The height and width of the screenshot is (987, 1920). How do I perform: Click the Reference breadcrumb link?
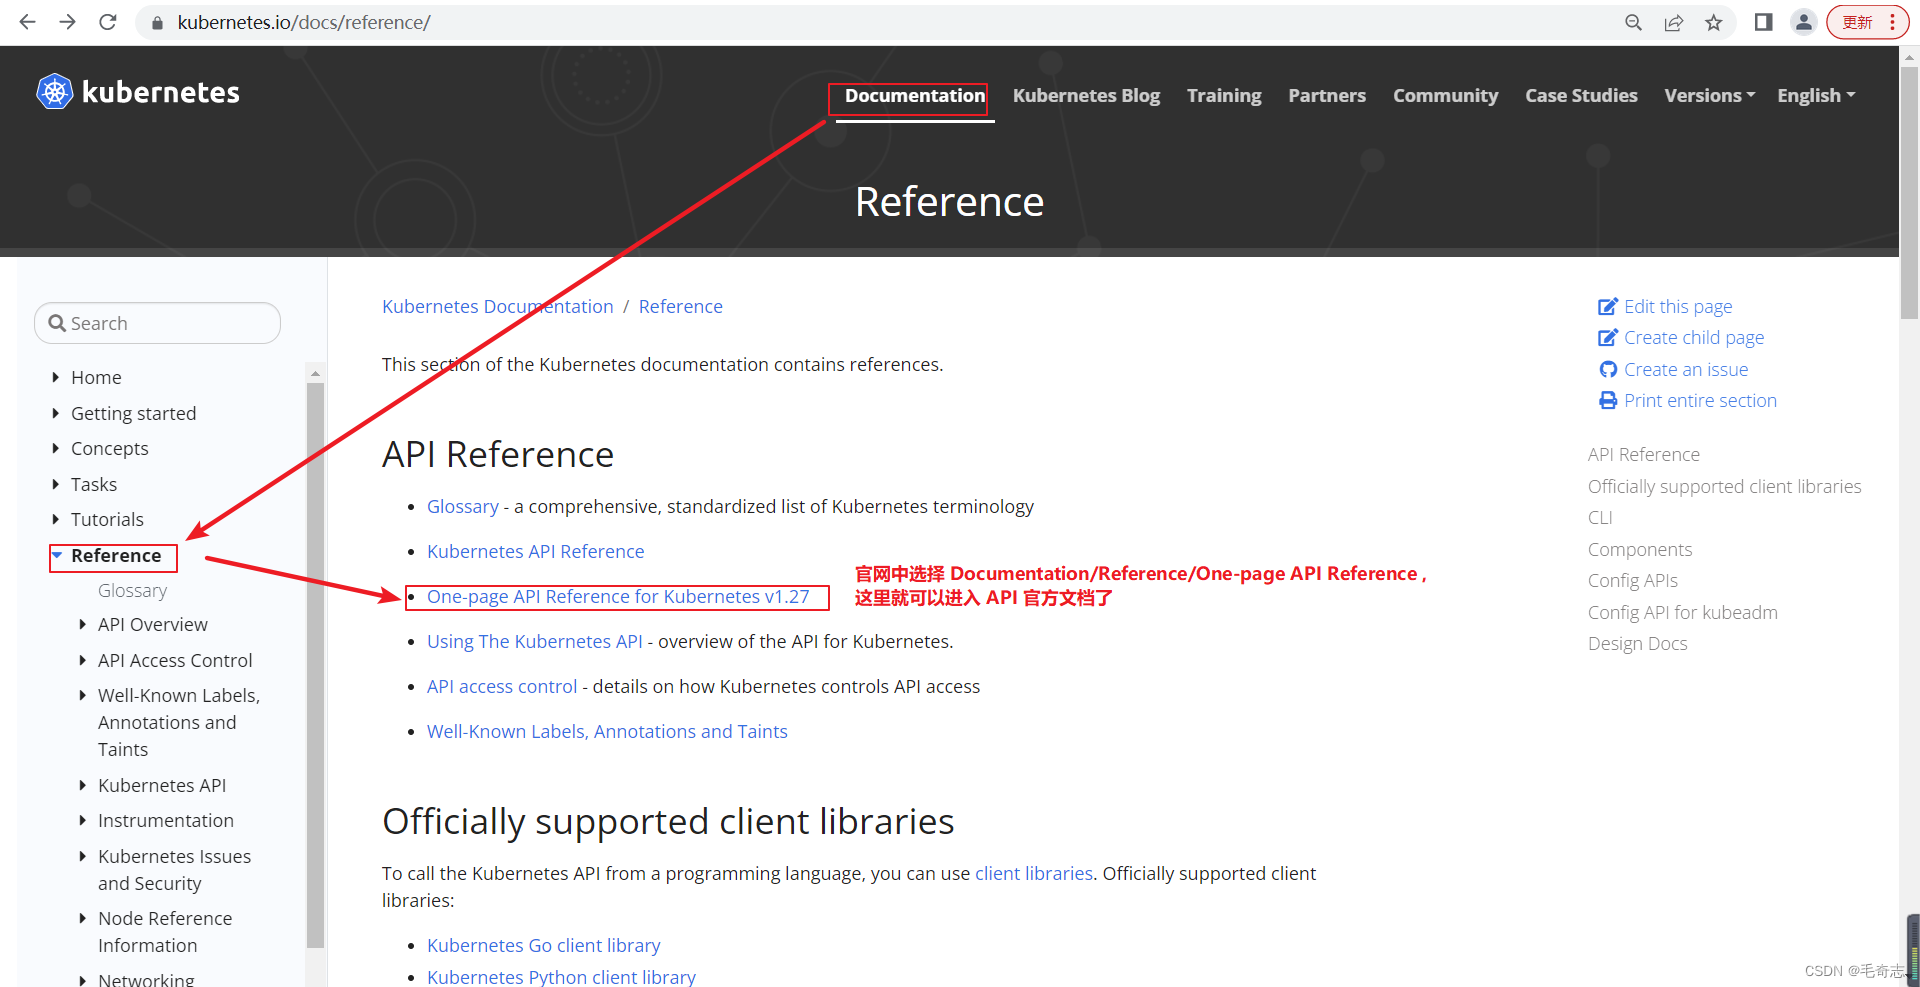pyautogui.click(x=680, y=306)
